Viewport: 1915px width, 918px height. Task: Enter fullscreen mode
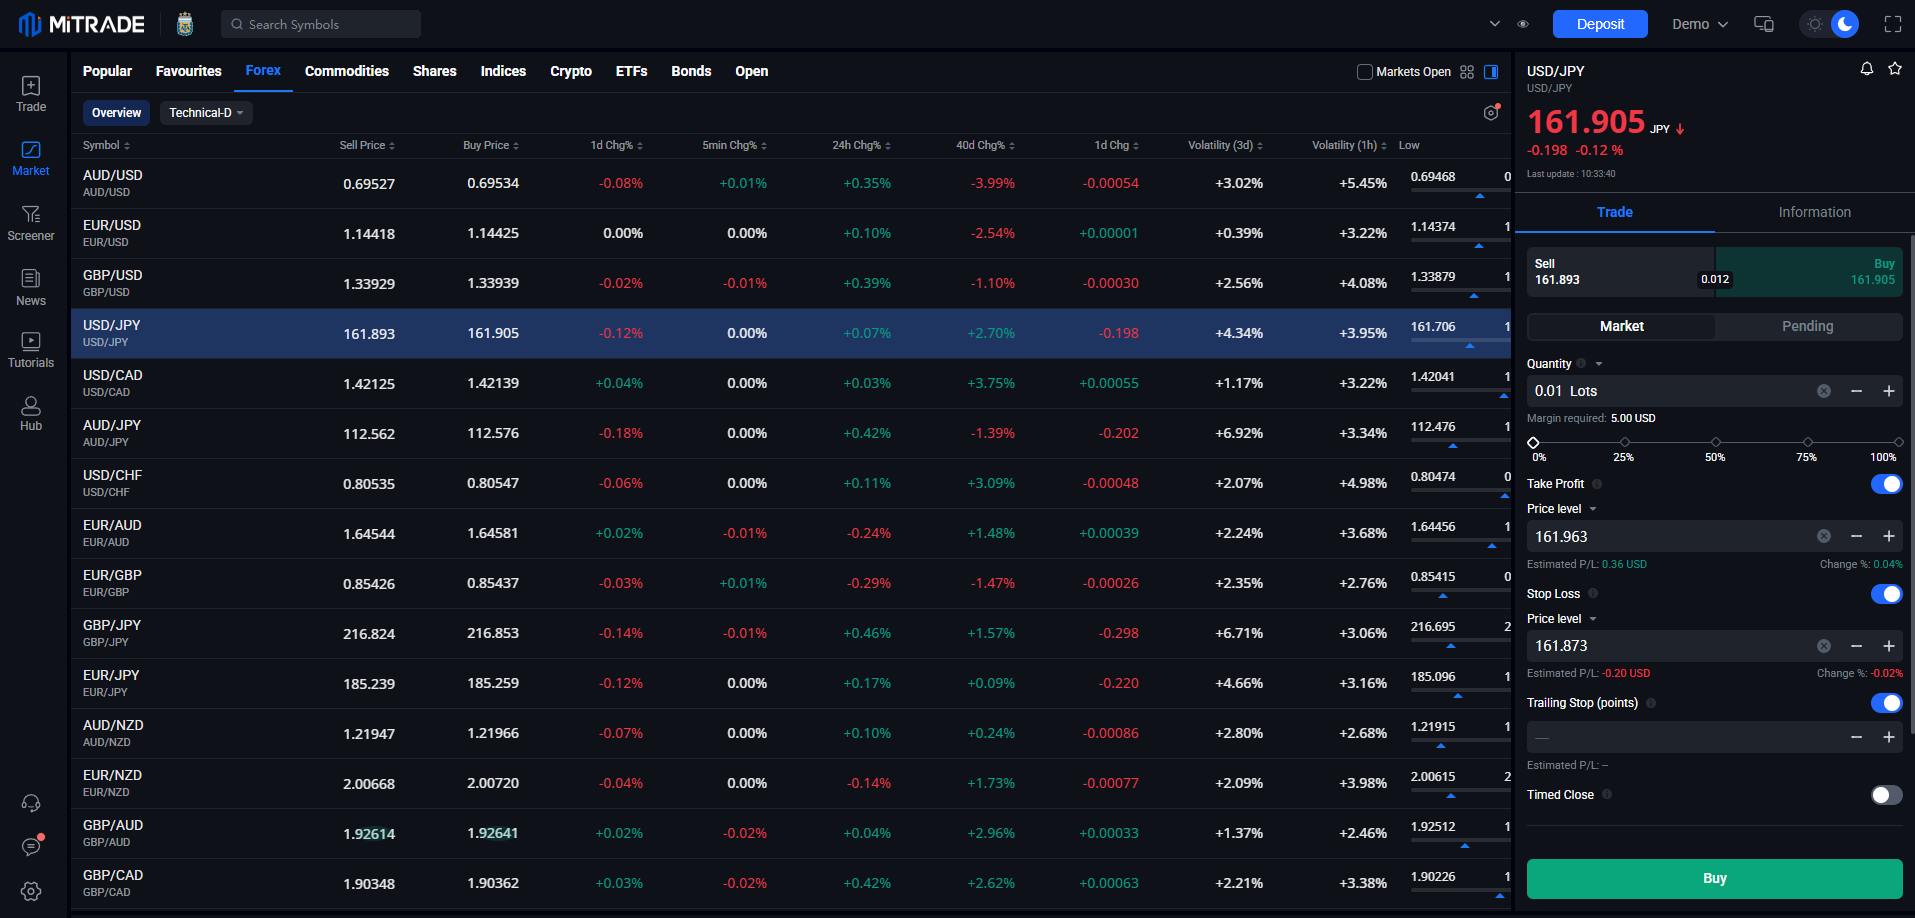(x=1893, y=24)
